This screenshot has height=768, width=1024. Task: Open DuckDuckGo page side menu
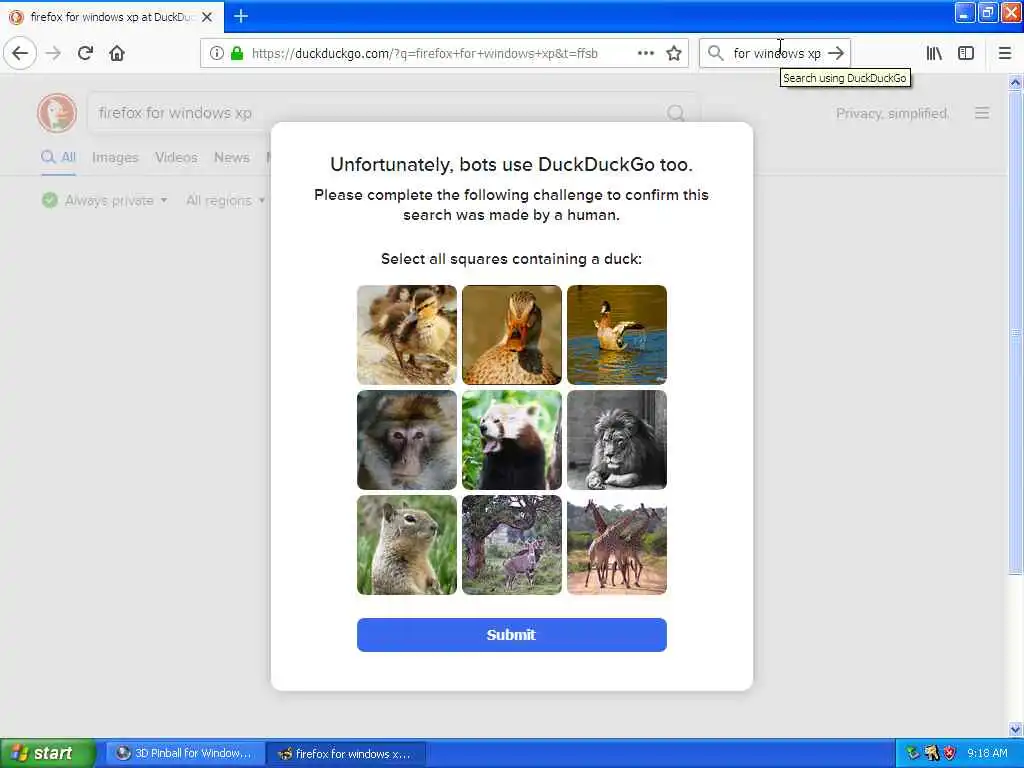tap(982, 113)
